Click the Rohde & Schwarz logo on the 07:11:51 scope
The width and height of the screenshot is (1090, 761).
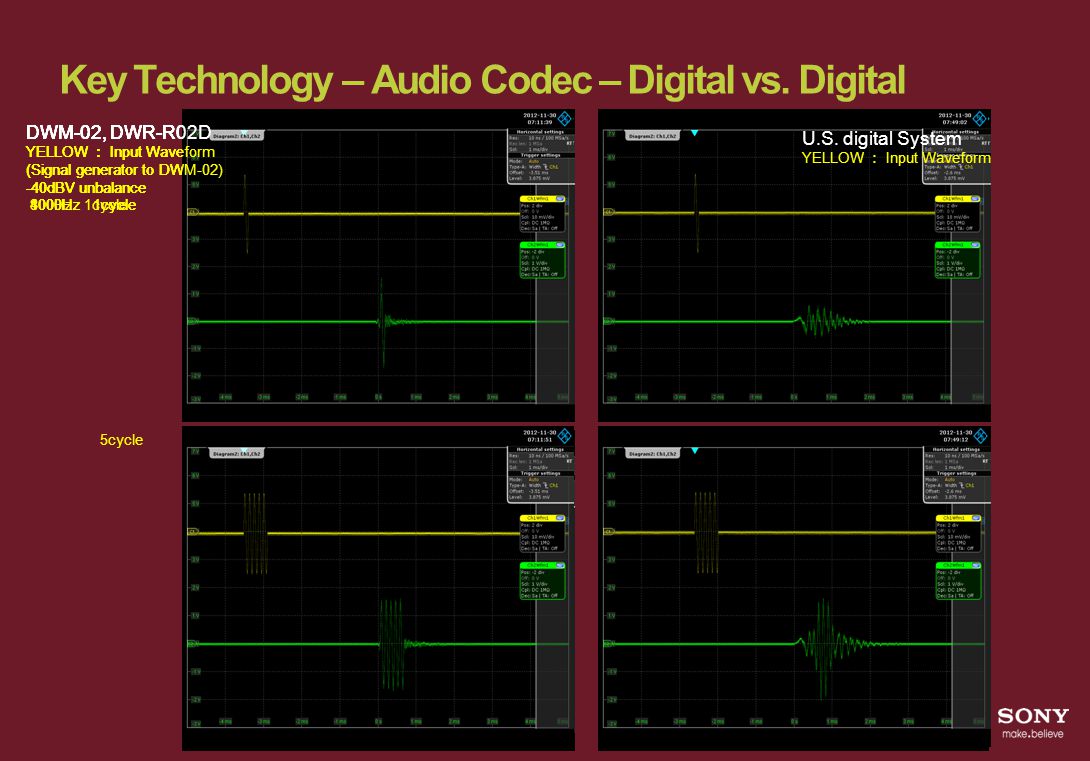(x=564, y=436)
